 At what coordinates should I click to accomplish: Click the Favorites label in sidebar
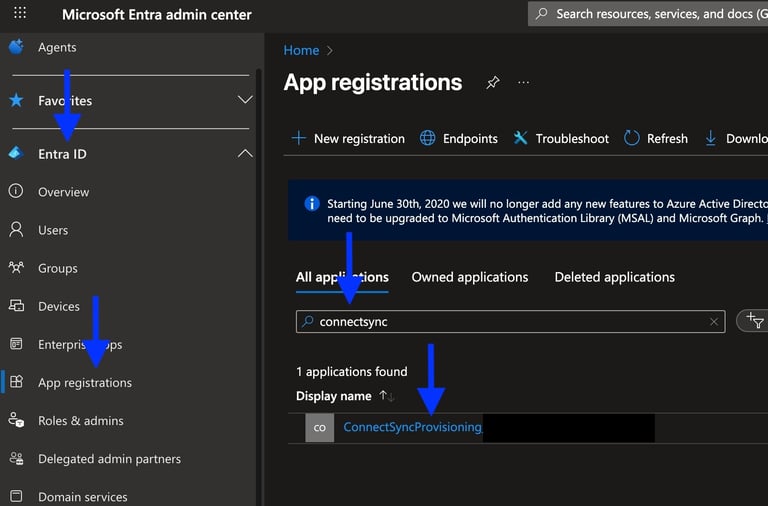[65, 101]
